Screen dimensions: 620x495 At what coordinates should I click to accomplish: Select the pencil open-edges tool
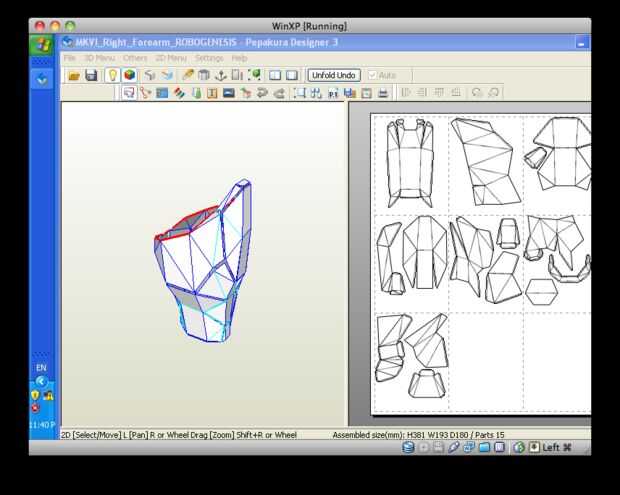(187, 75)
